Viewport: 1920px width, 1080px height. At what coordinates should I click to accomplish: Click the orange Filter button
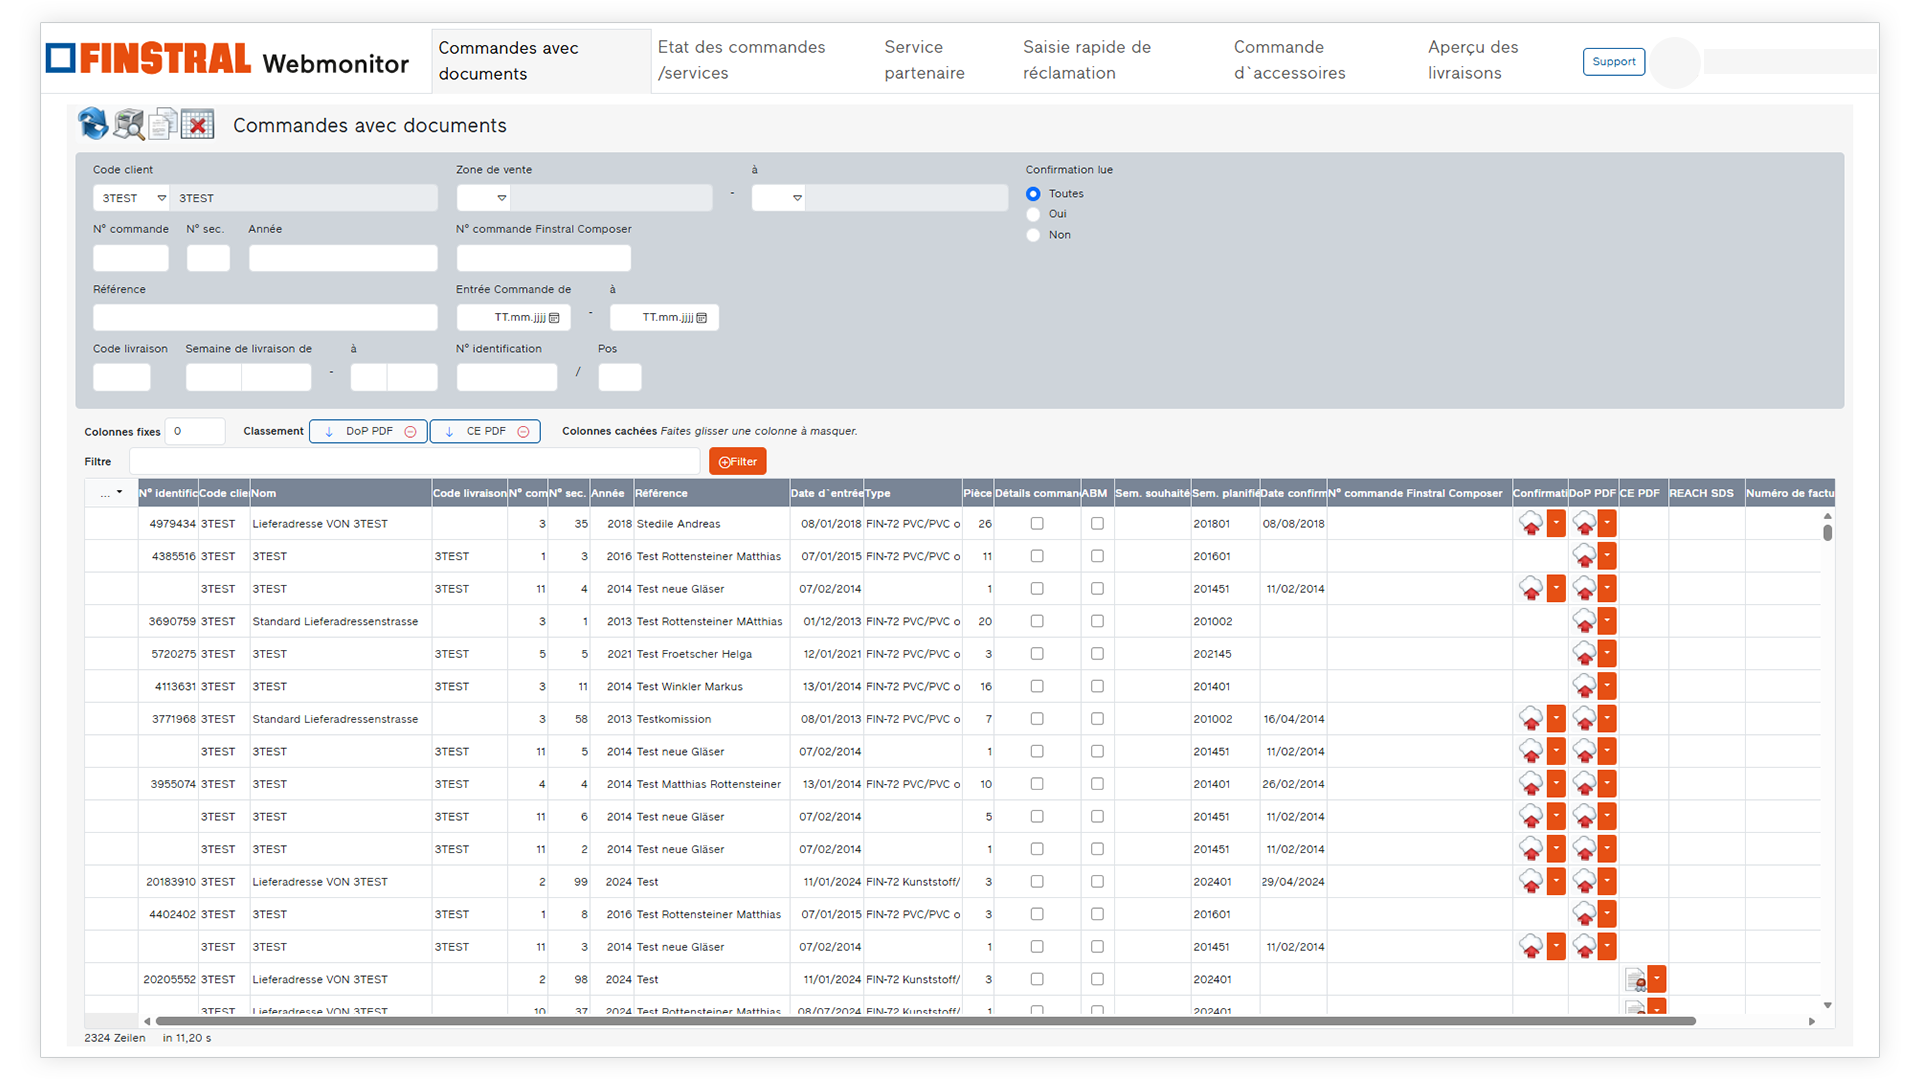(x=738, y=462)
